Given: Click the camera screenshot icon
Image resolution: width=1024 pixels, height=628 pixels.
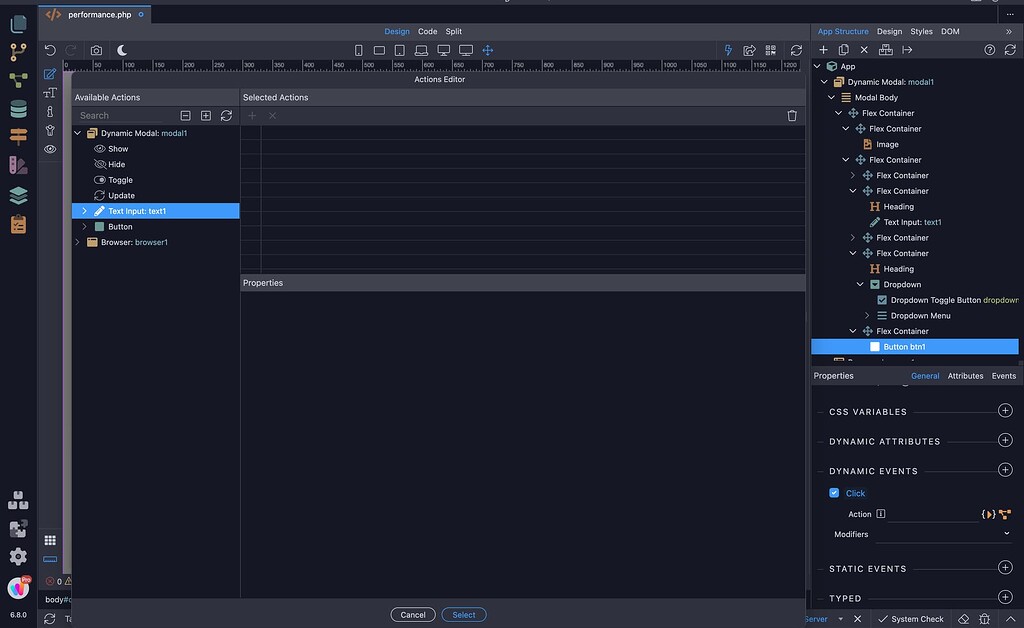Looking at the screenshot, I should (x=96, y=50).
